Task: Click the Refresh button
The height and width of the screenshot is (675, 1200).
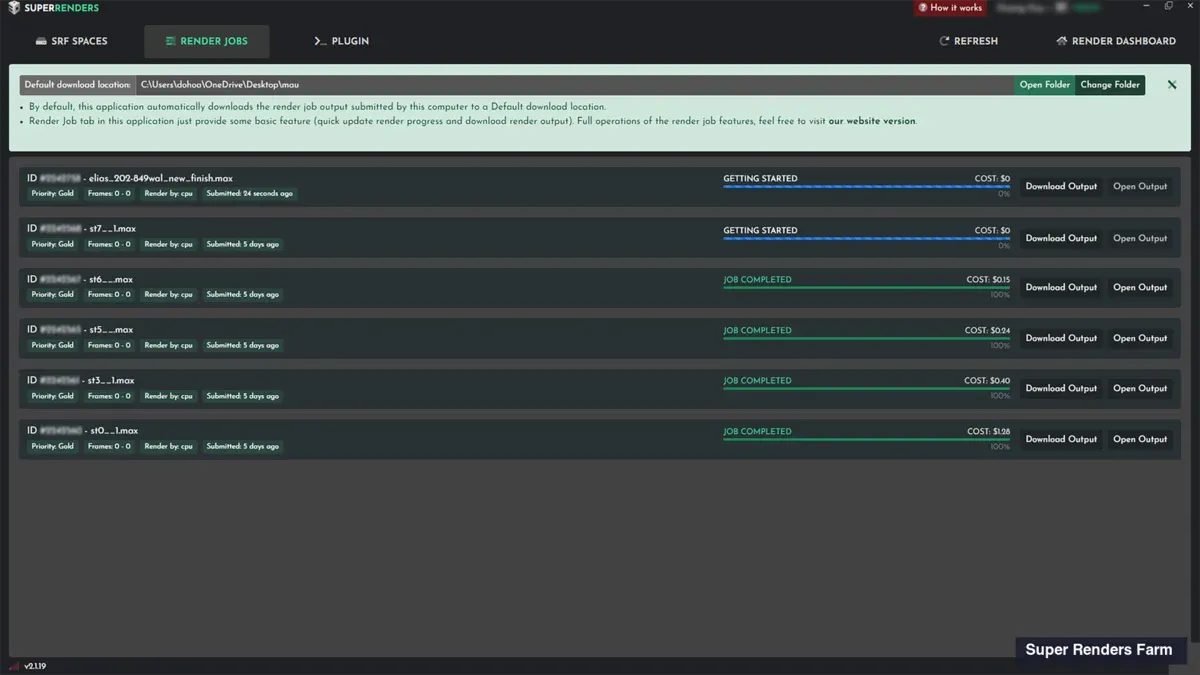Action: [x=968, y=41]
